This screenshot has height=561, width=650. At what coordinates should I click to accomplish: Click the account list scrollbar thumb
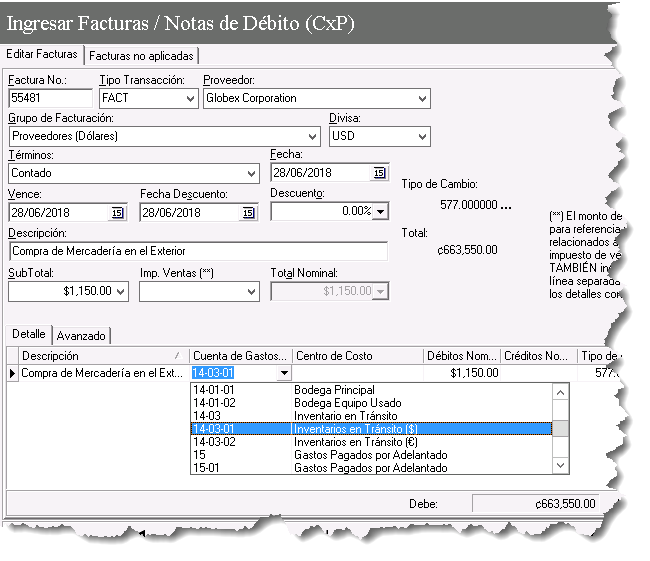pos(560,429)
